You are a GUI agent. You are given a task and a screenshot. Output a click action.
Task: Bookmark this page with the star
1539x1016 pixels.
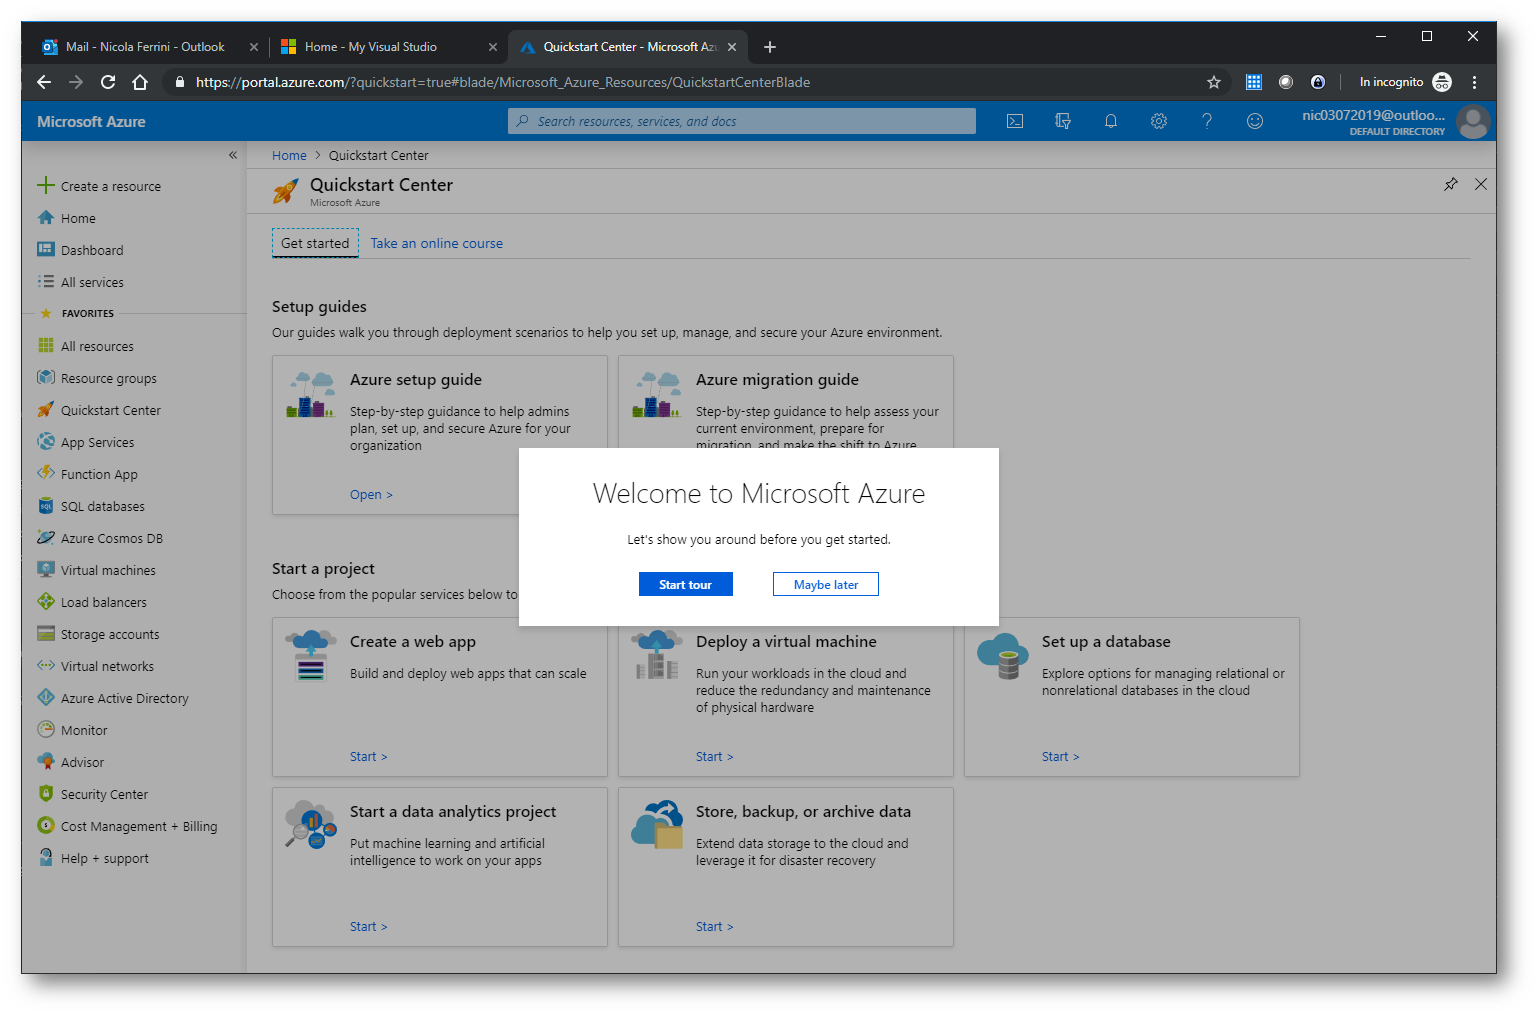(1214, 82)
